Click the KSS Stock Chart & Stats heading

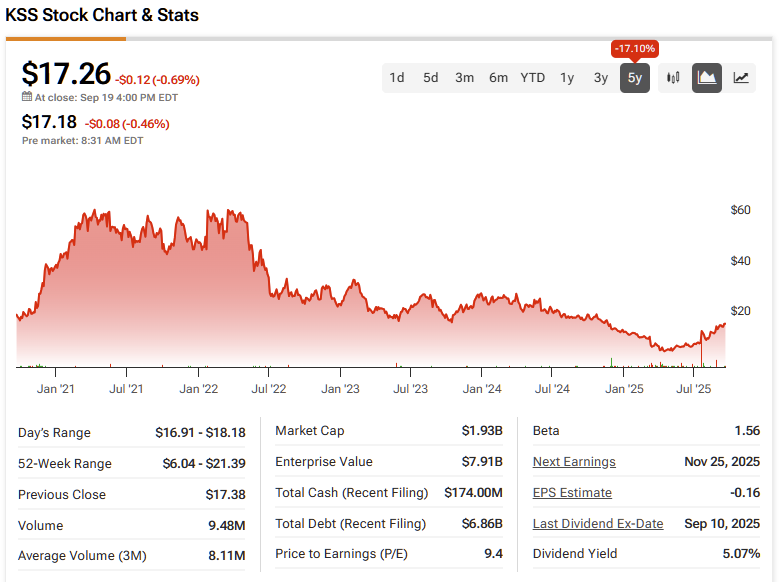(x=102, y=15)
